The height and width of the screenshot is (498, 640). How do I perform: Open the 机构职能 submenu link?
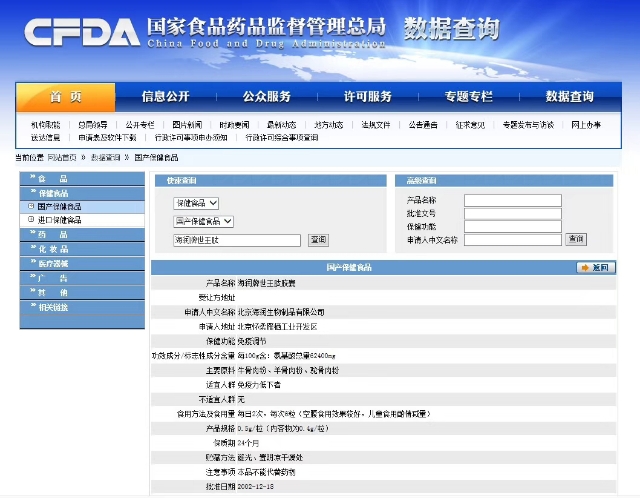(45, 125)
